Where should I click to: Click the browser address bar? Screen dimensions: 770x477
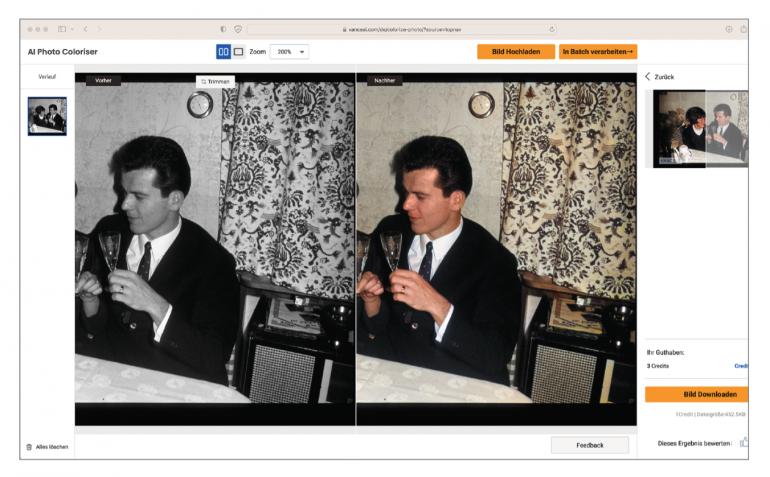click(x=402, y=29)
